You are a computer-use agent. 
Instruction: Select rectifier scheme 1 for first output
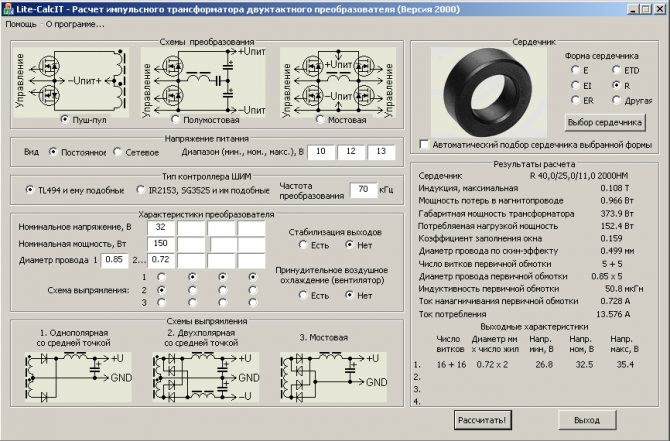click(162, 277)
